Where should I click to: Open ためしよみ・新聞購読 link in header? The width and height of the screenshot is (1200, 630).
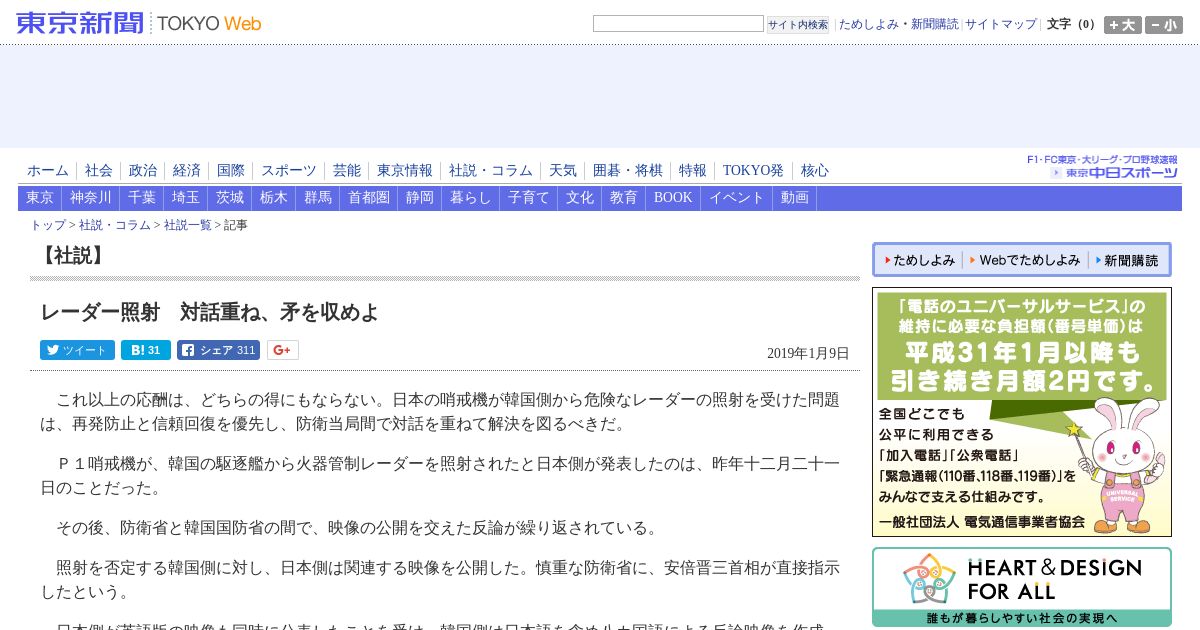point(898,24)
